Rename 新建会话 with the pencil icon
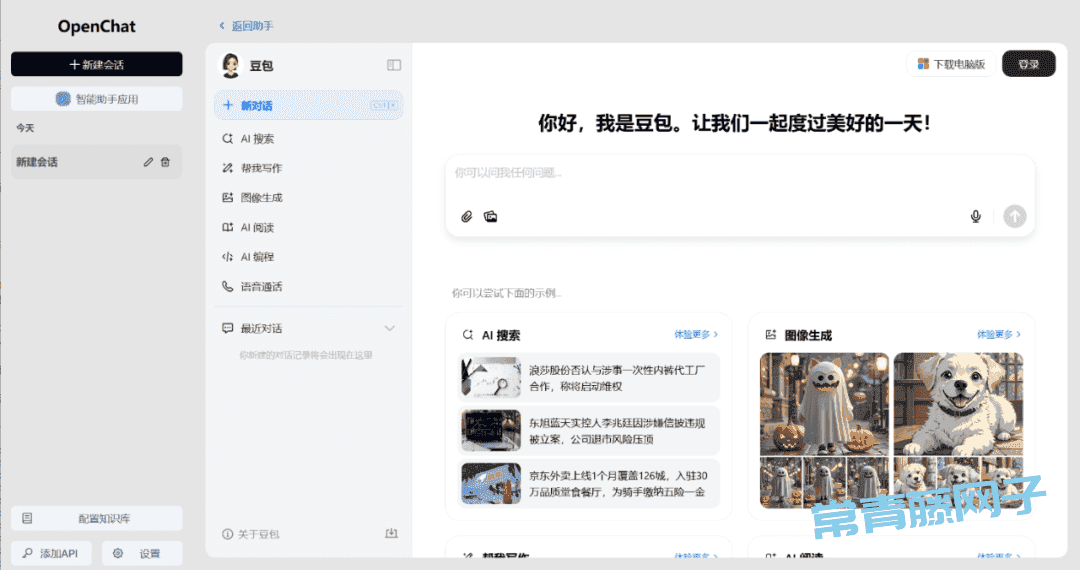1080x570 pixels. pos(148,162)
